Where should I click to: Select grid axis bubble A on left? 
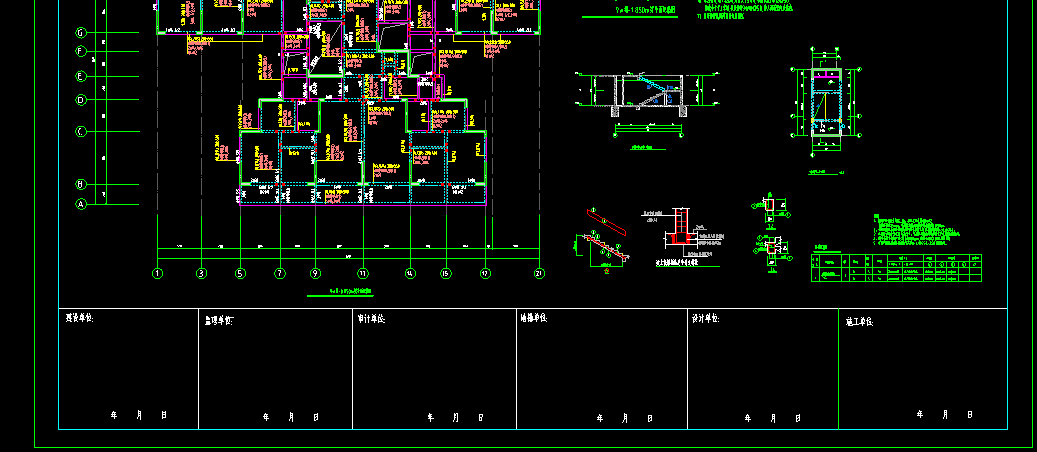pos(81,204)
